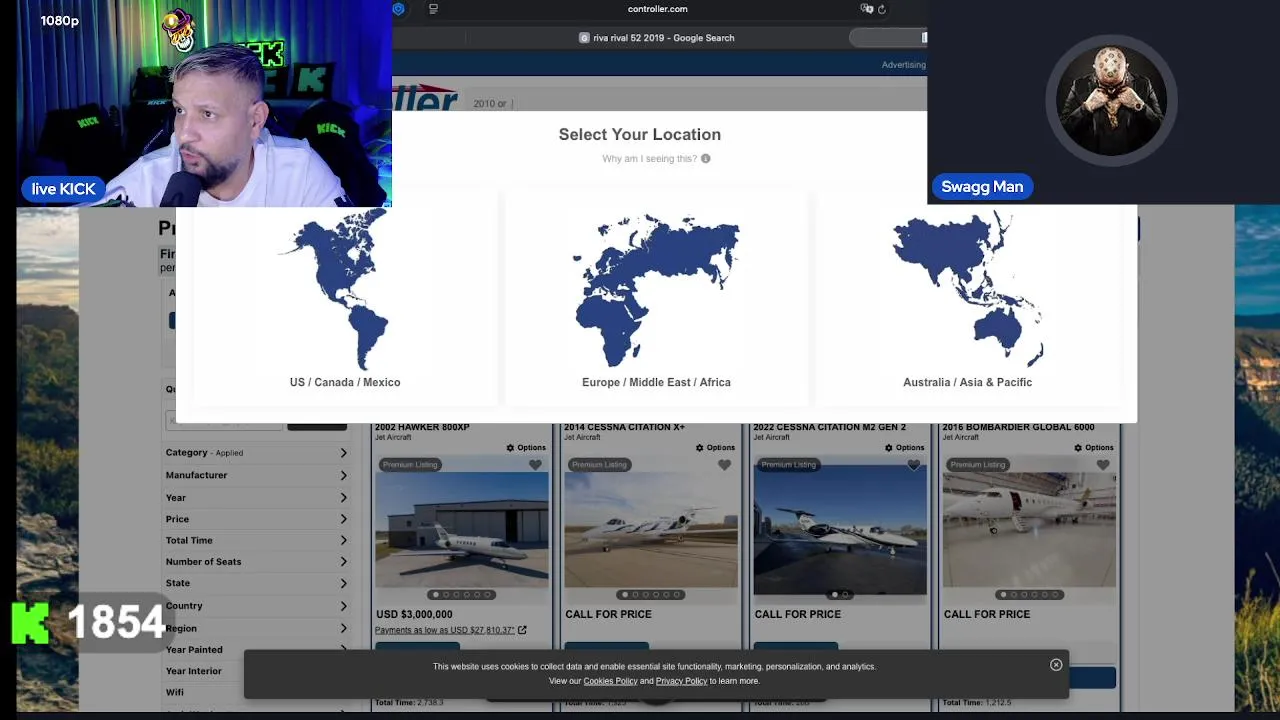The width and height of the screenshot is (1280, 720).
Task: View the Cessna Citation X+ photo
Action: pos(651,530)
